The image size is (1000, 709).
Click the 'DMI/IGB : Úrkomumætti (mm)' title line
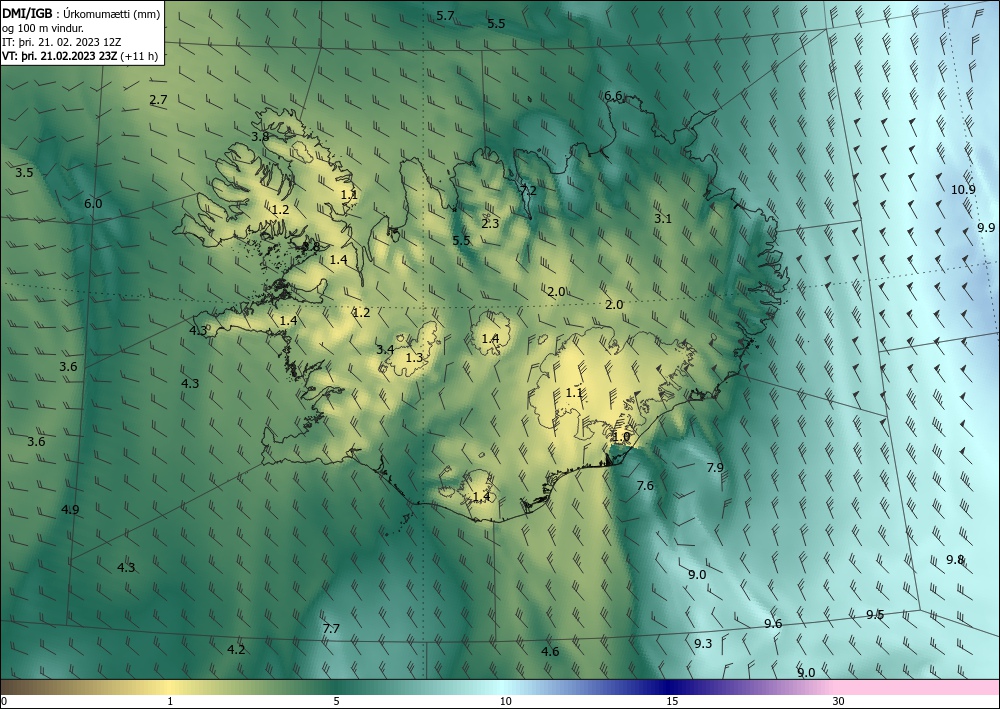(x=81, y=12)
